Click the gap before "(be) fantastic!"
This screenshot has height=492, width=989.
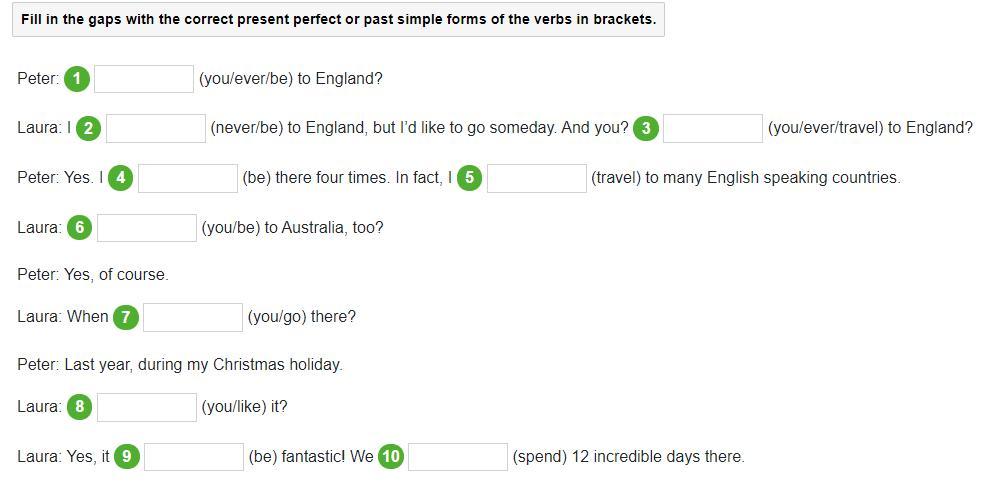[194, 457]
